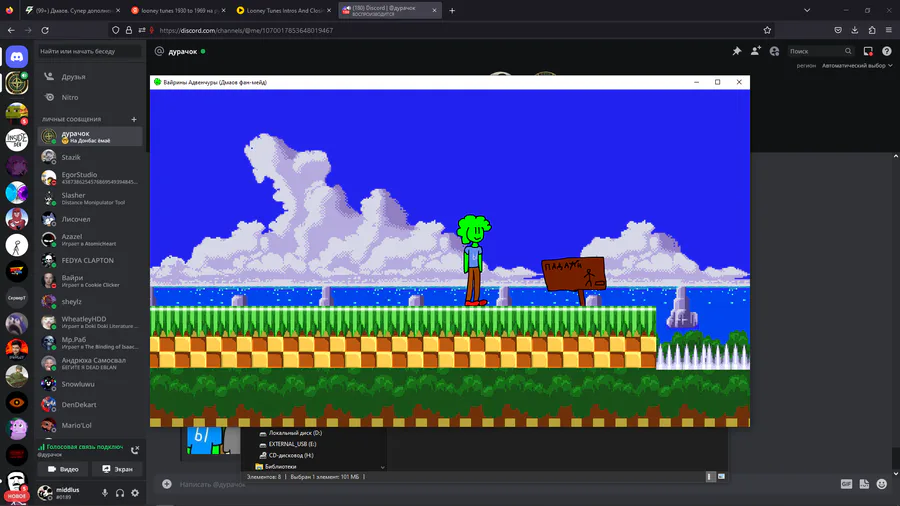Share screen with Экран button
Image resolution: width=900 pixels, height=506 pixels.
[x=117, y=469]
